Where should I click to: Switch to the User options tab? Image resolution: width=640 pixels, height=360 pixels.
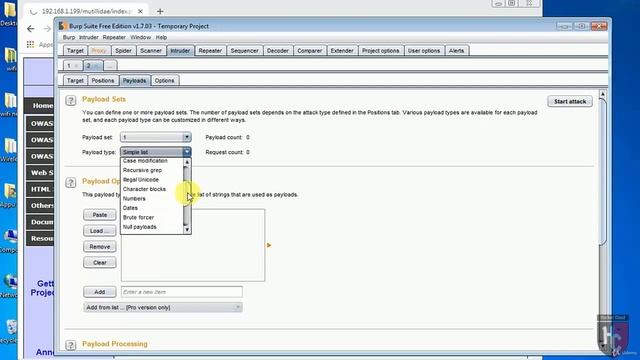pyautogui.click(x=424, y=51)
